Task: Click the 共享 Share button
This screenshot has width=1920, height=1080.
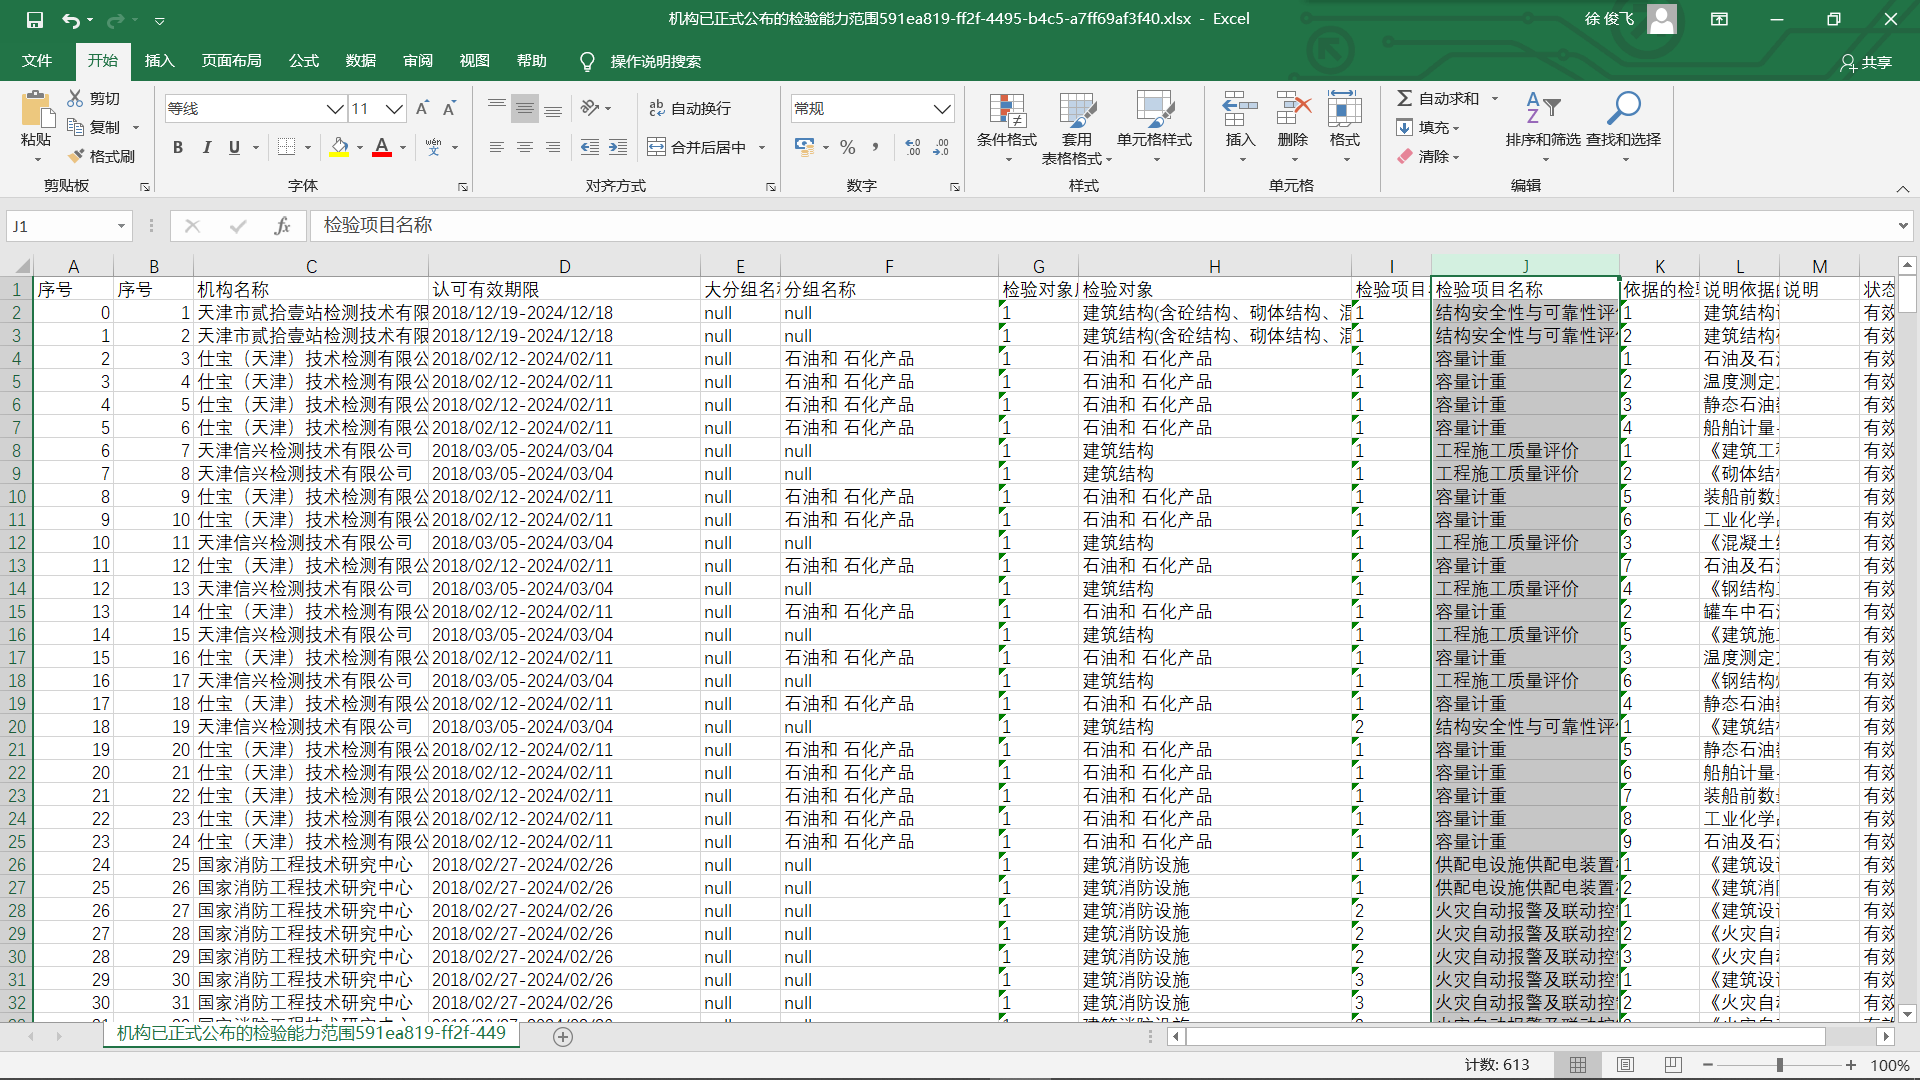Action: coord(1866,62)
